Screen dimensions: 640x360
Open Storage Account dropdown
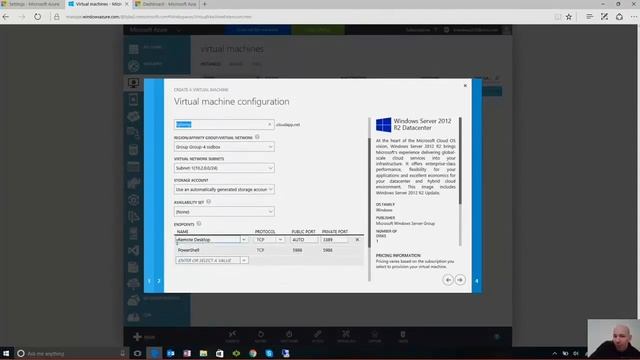click(224, 189)
